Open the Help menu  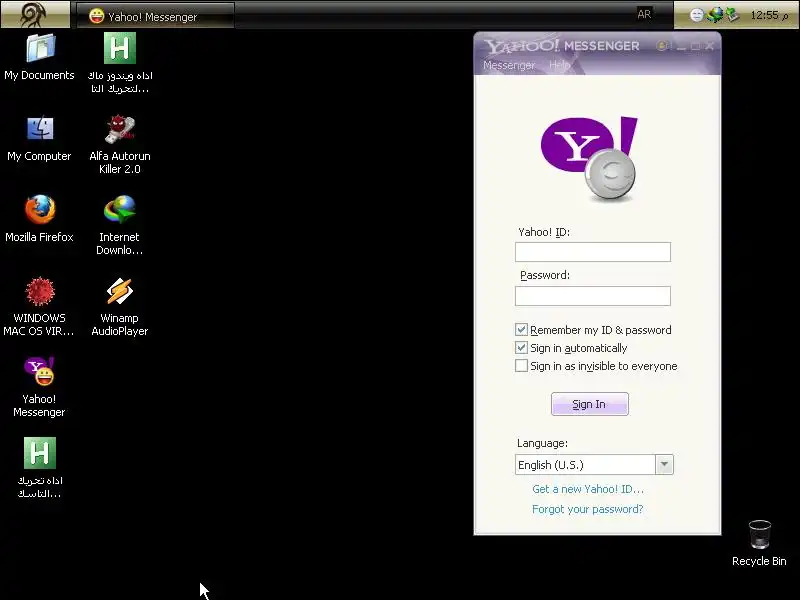click(560, 65)
